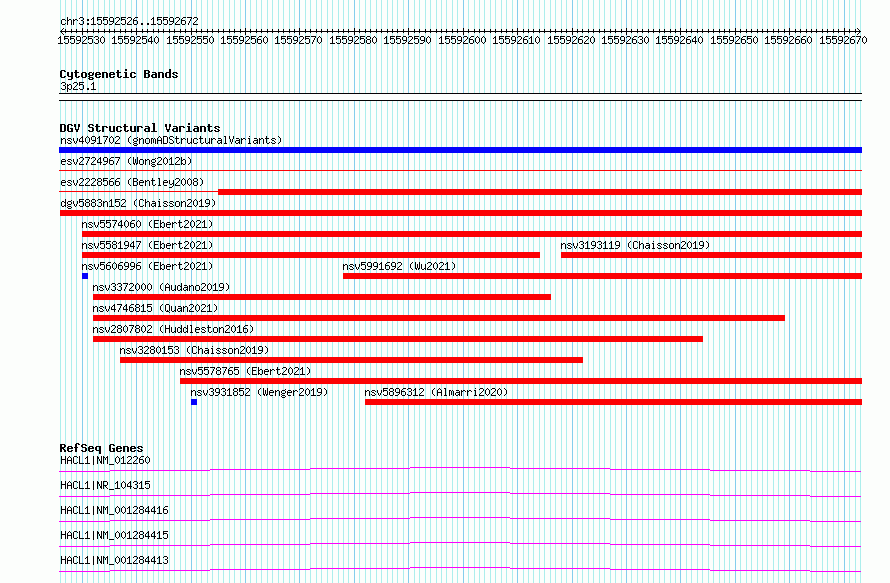The image size is (890, 583).
Task: Click ruler position 15592600
Action: (462, 40)
